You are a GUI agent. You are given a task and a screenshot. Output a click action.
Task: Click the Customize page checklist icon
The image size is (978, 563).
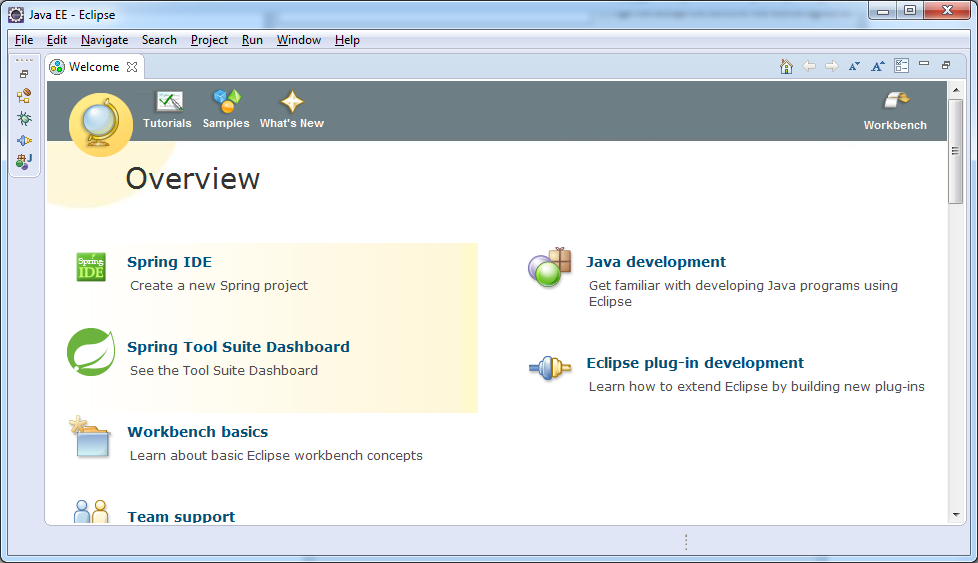[x=901, y=66]
